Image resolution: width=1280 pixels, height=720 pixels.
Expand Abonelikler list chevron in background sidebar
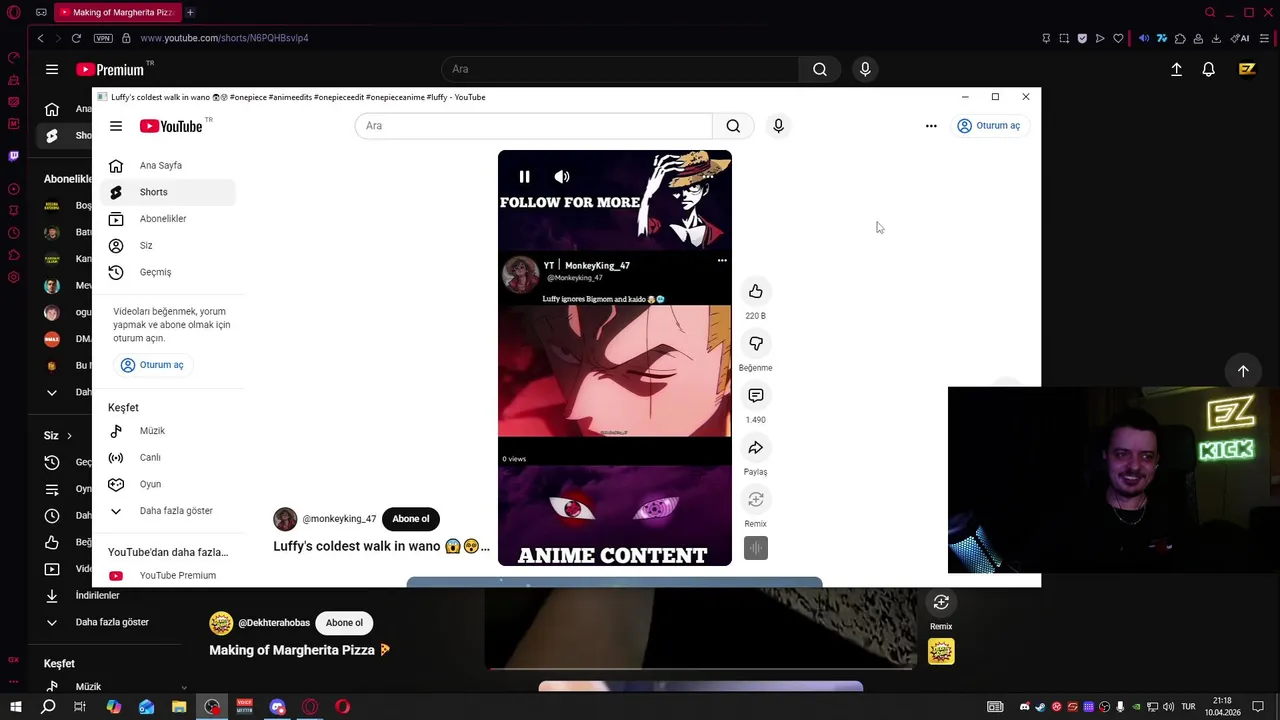coord(52,392)
